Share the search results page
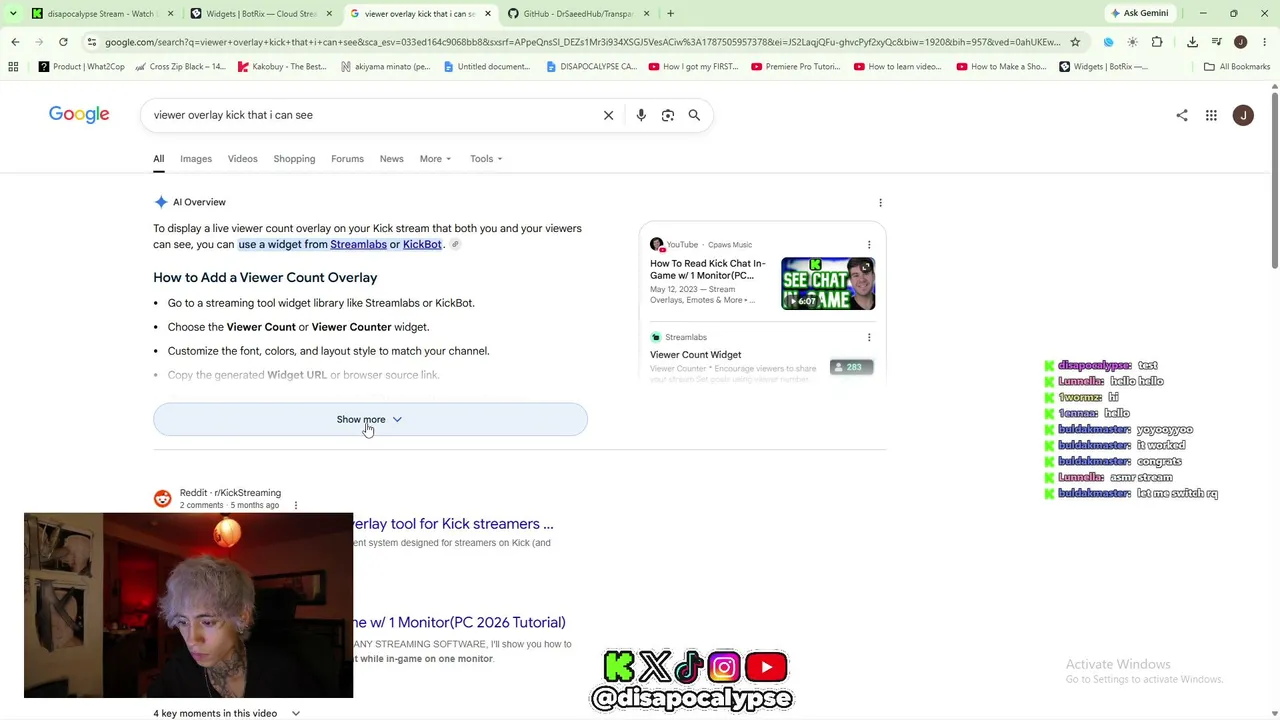 (x=1182, y=115)
